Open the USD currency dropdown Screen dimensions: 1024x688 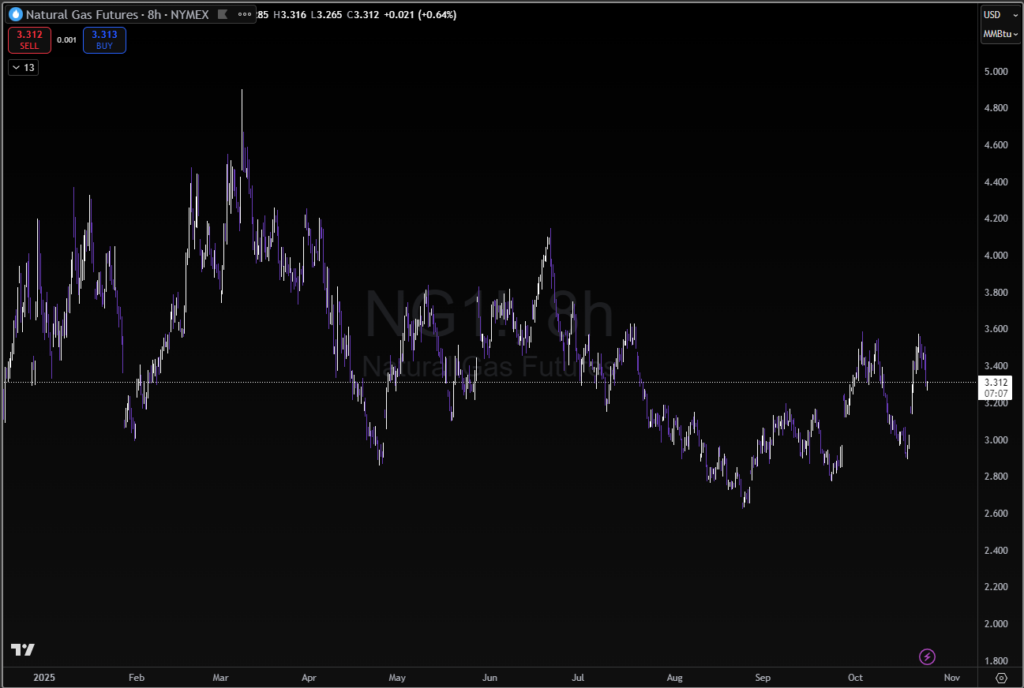[x=994, y=15]
